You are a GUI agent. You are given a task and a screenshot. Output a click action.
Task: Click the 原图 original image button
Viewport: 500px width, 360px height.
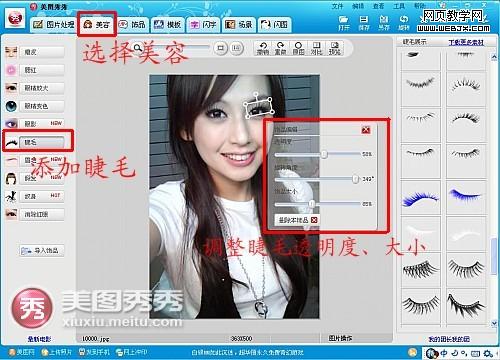[x=298, y=48]
